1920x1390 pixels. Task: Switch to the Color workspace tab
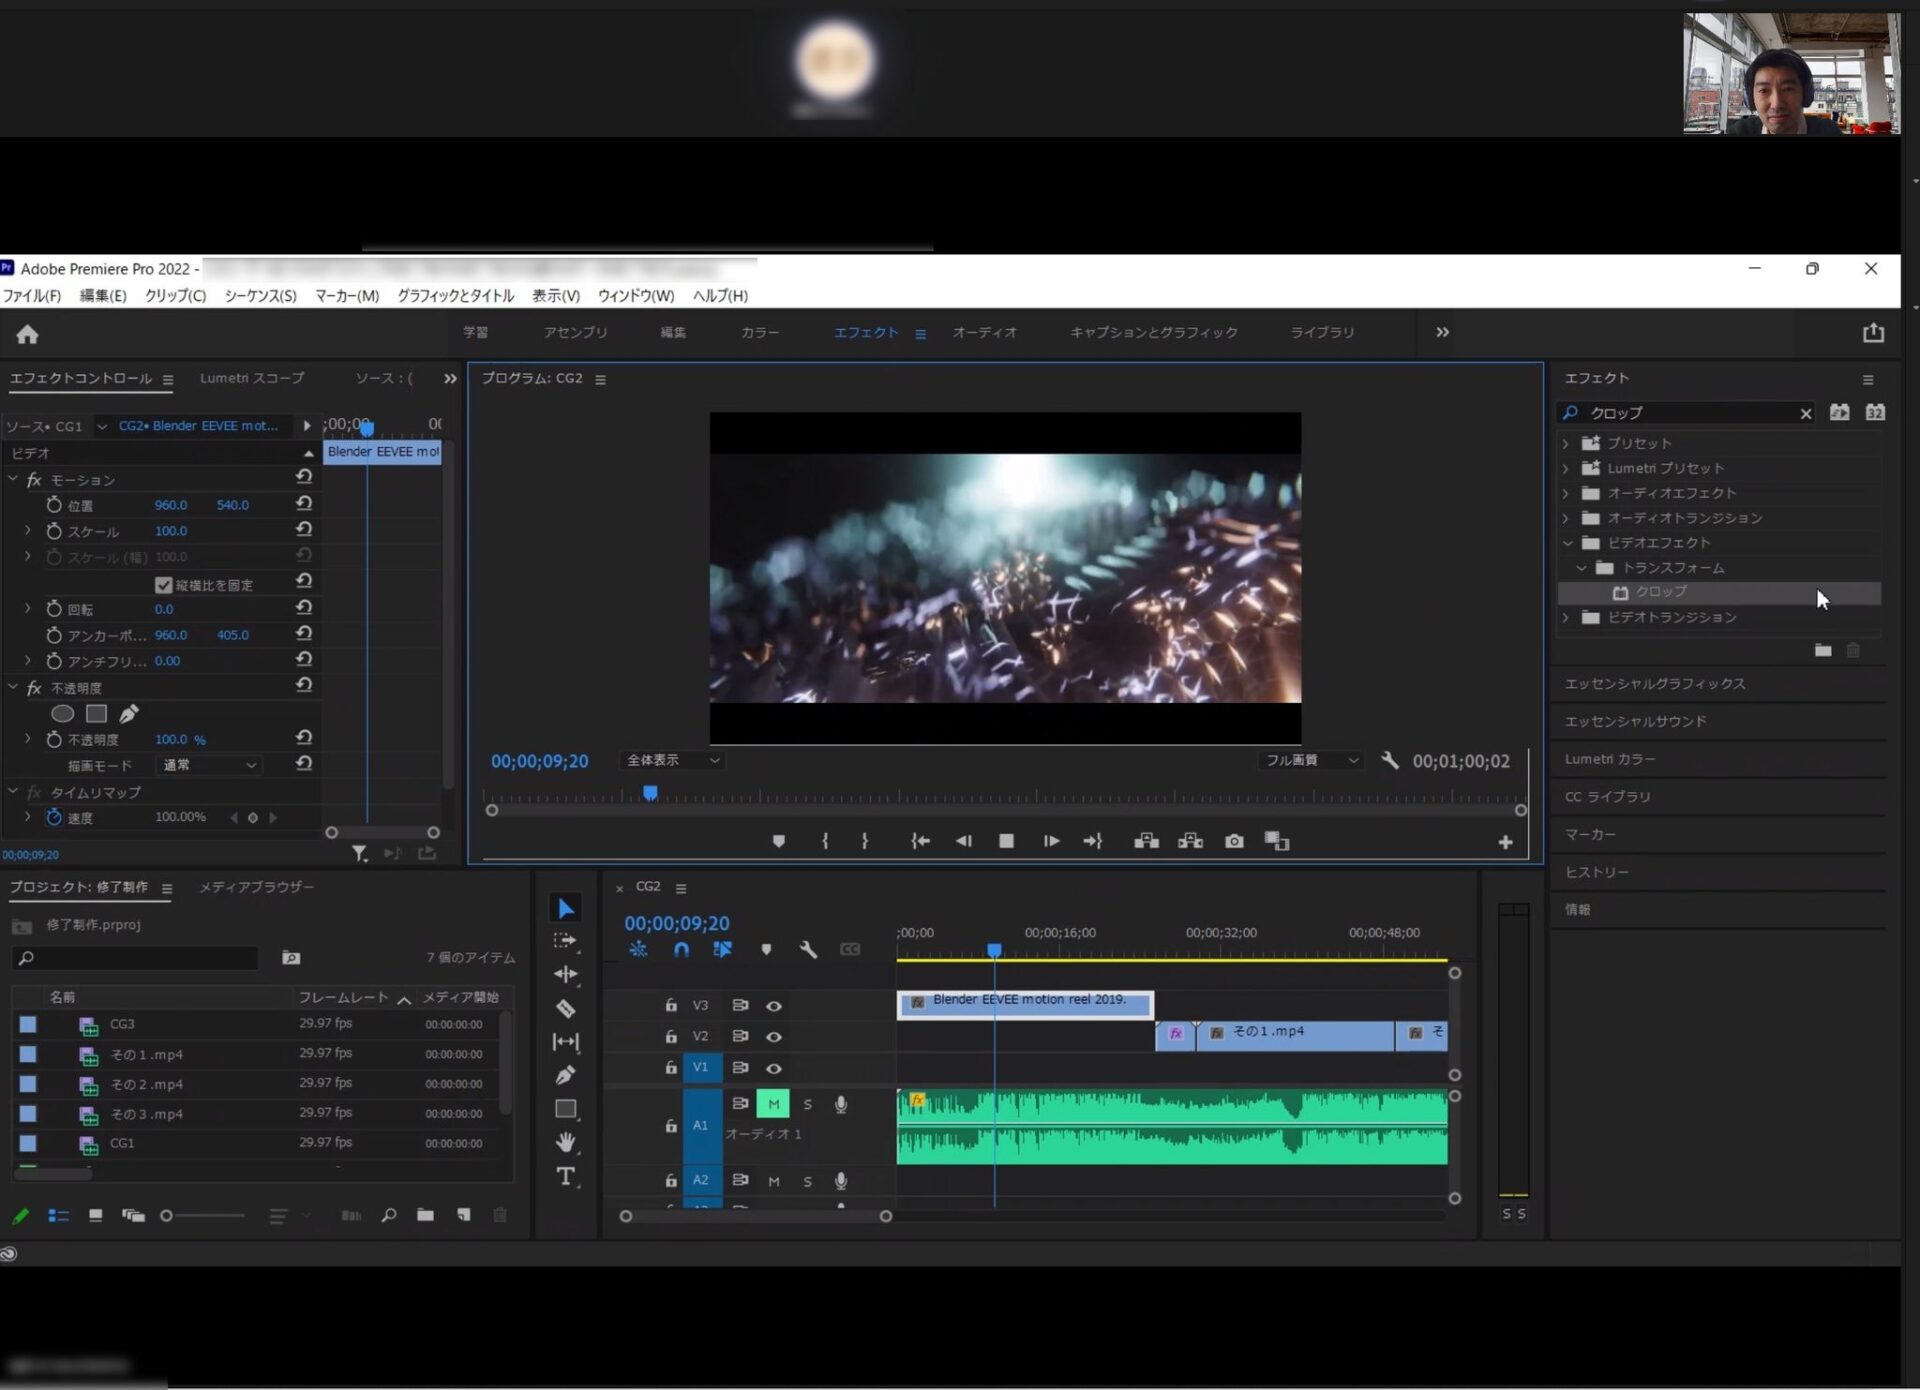coord(760,333)
